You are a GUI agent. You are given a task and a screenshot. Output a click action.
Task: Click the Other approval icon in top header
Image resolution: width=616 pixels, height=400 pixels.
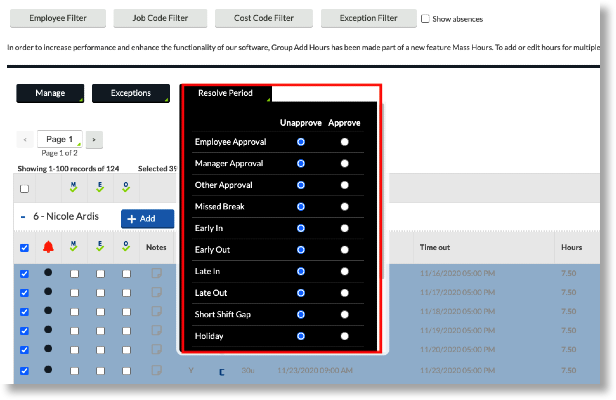[x=126, y=186]
